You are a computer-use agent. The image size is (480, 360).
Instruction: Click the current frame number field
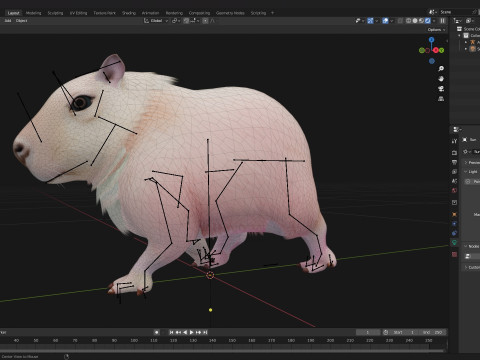(368, 332)
